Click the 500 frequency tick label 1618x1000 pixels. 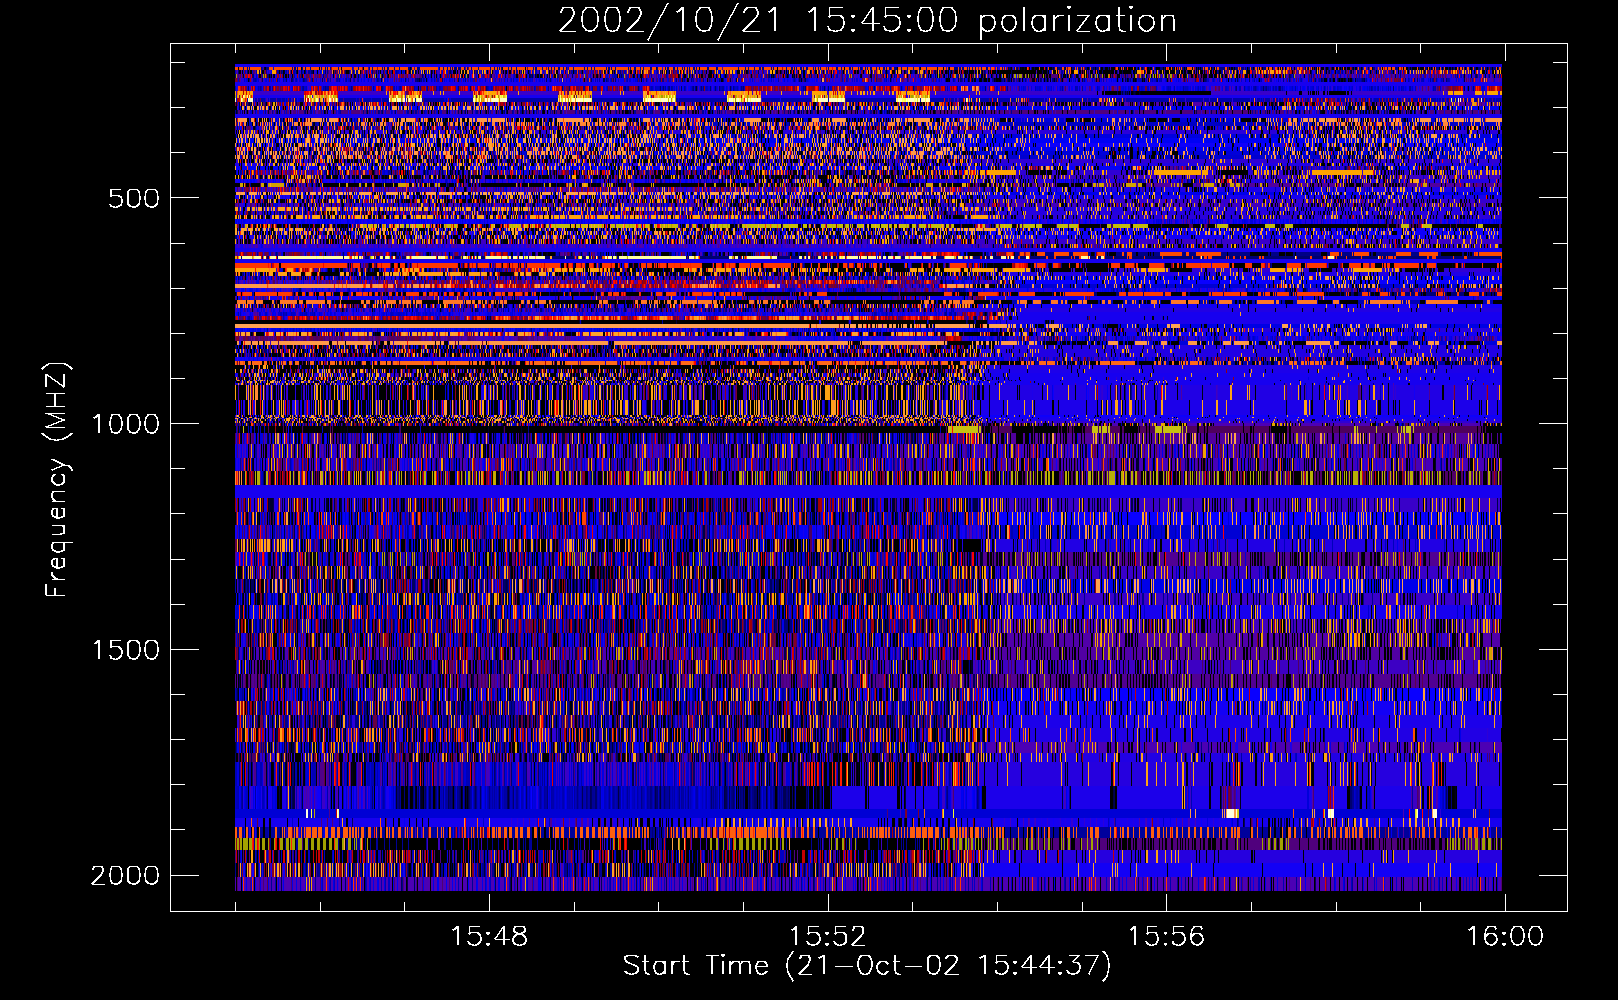133,198
